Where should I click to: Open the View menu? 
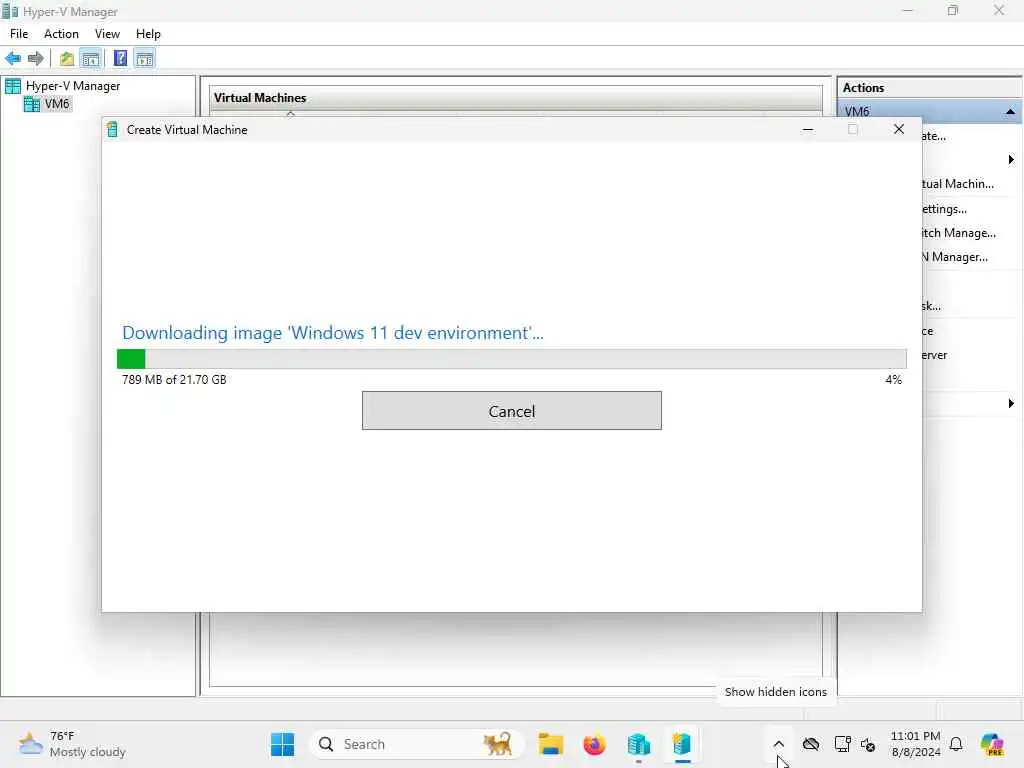tap(107, 34)
